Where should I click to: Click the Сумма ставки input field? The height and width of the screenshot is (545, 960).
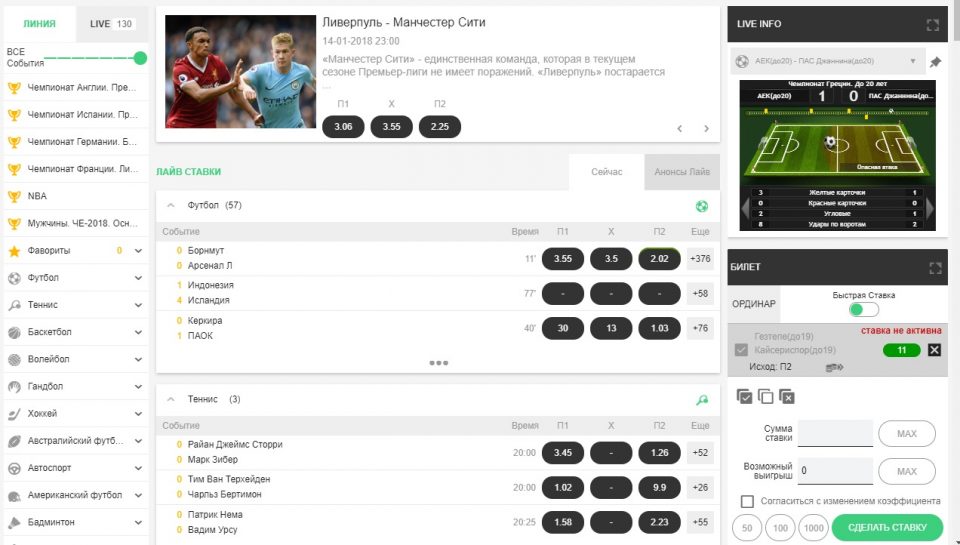(835, 433)
